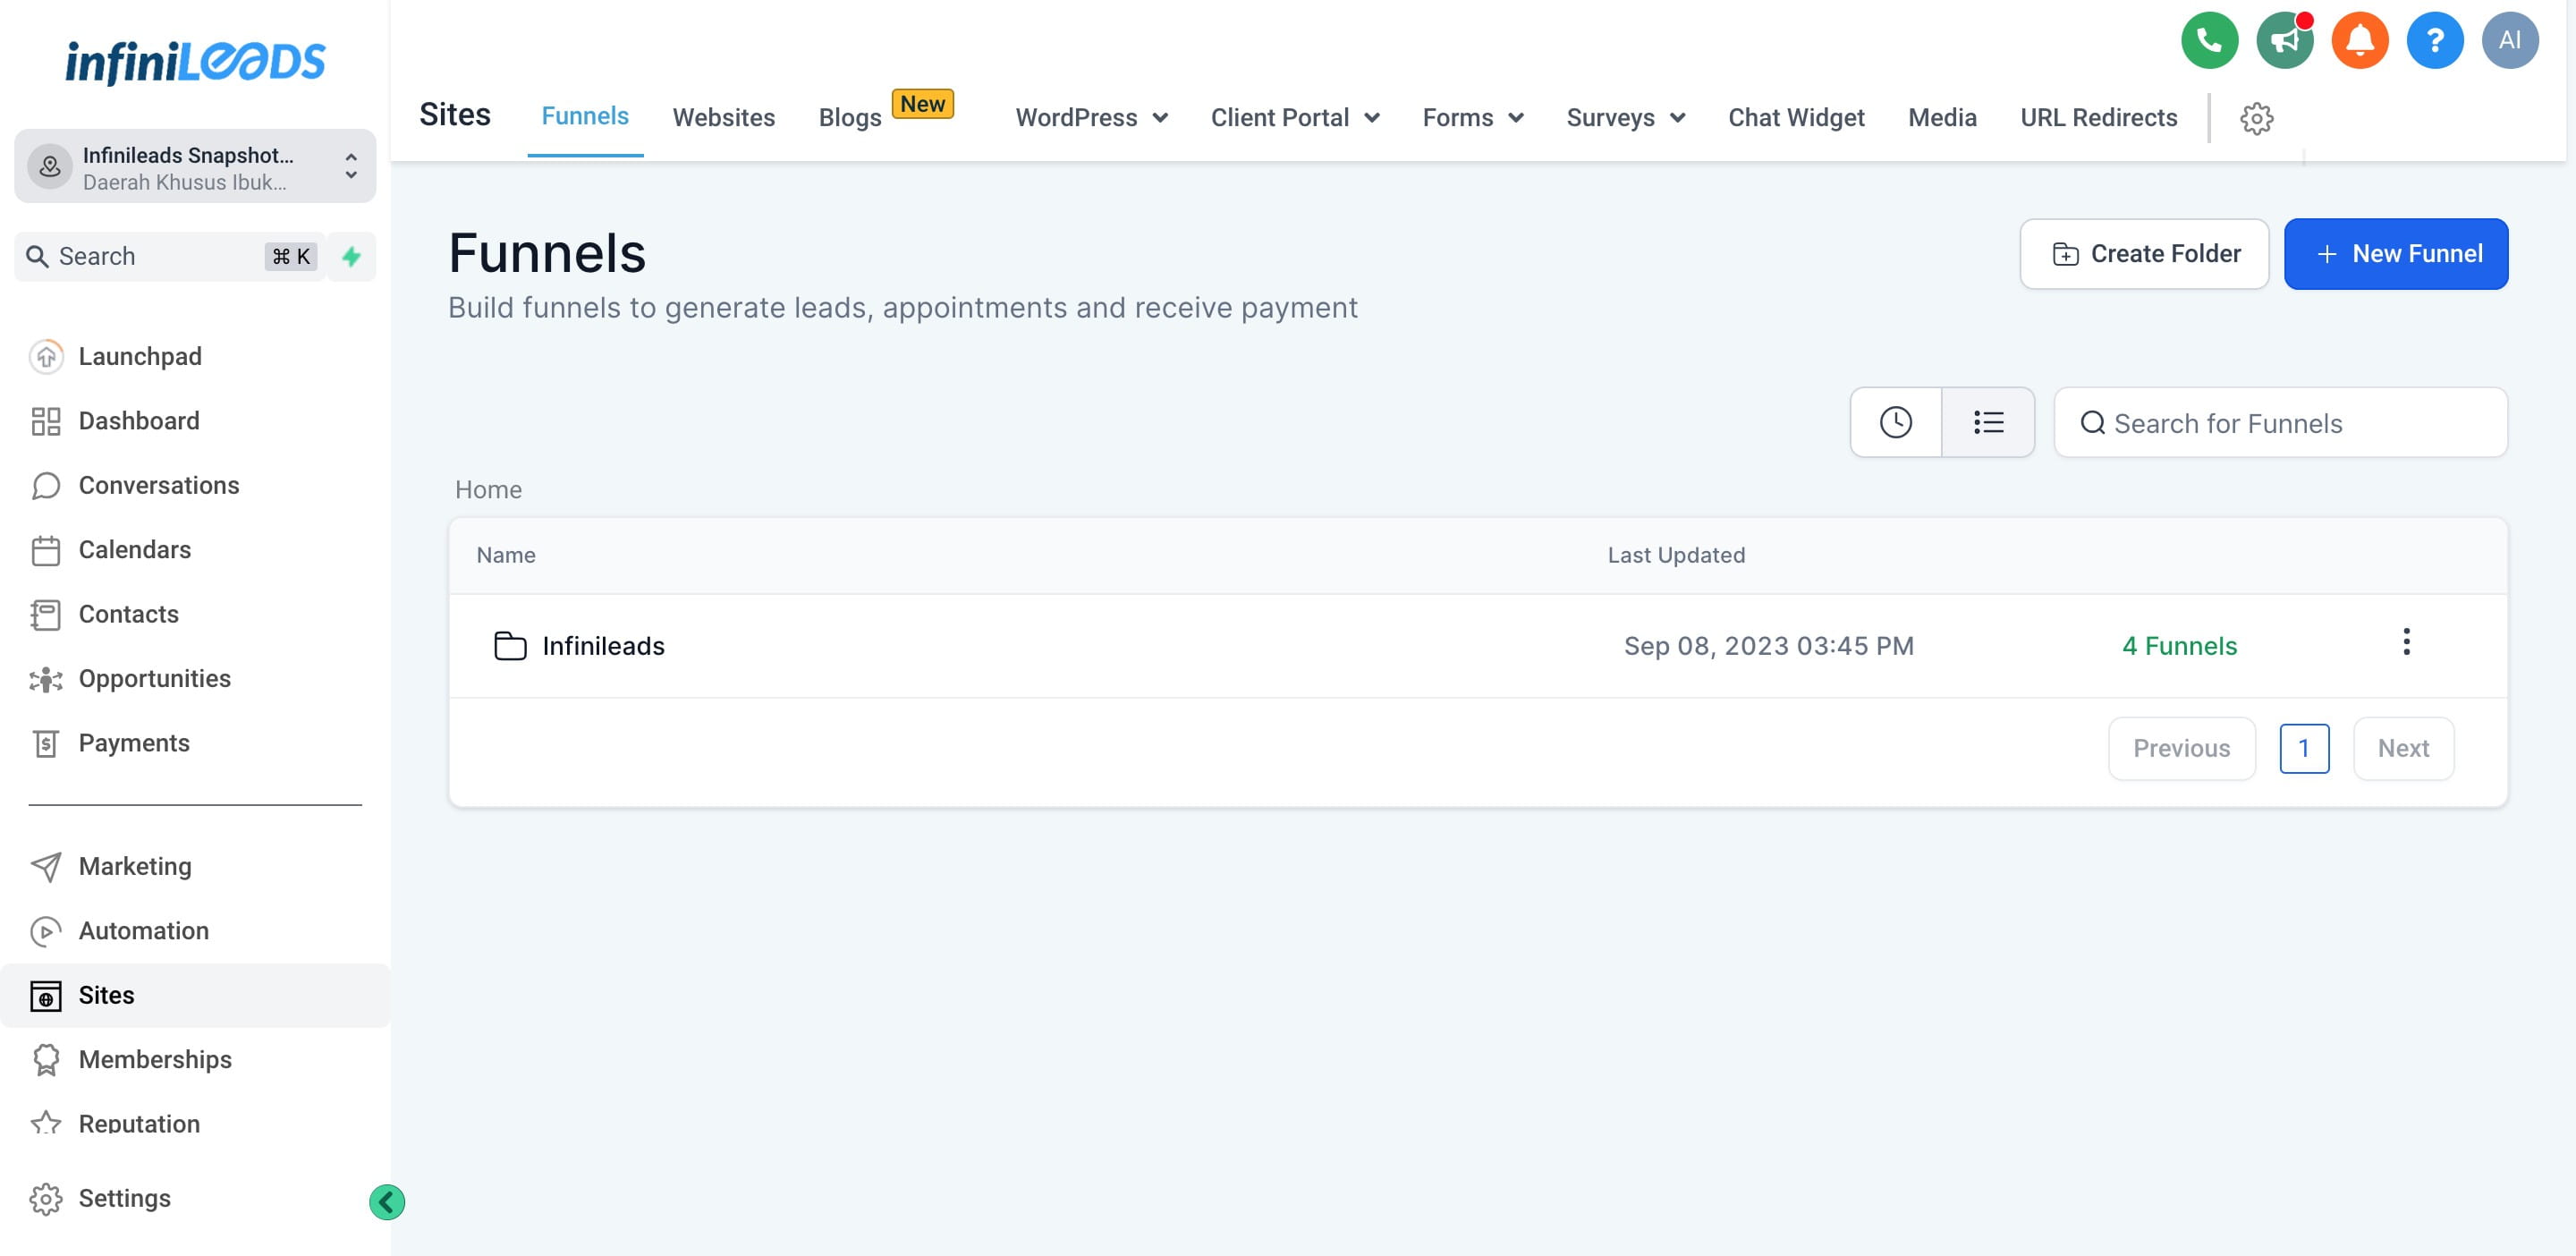Click the blue help question mark icon
Screen dimensions: 2576x1256
tap(2434, 41)
